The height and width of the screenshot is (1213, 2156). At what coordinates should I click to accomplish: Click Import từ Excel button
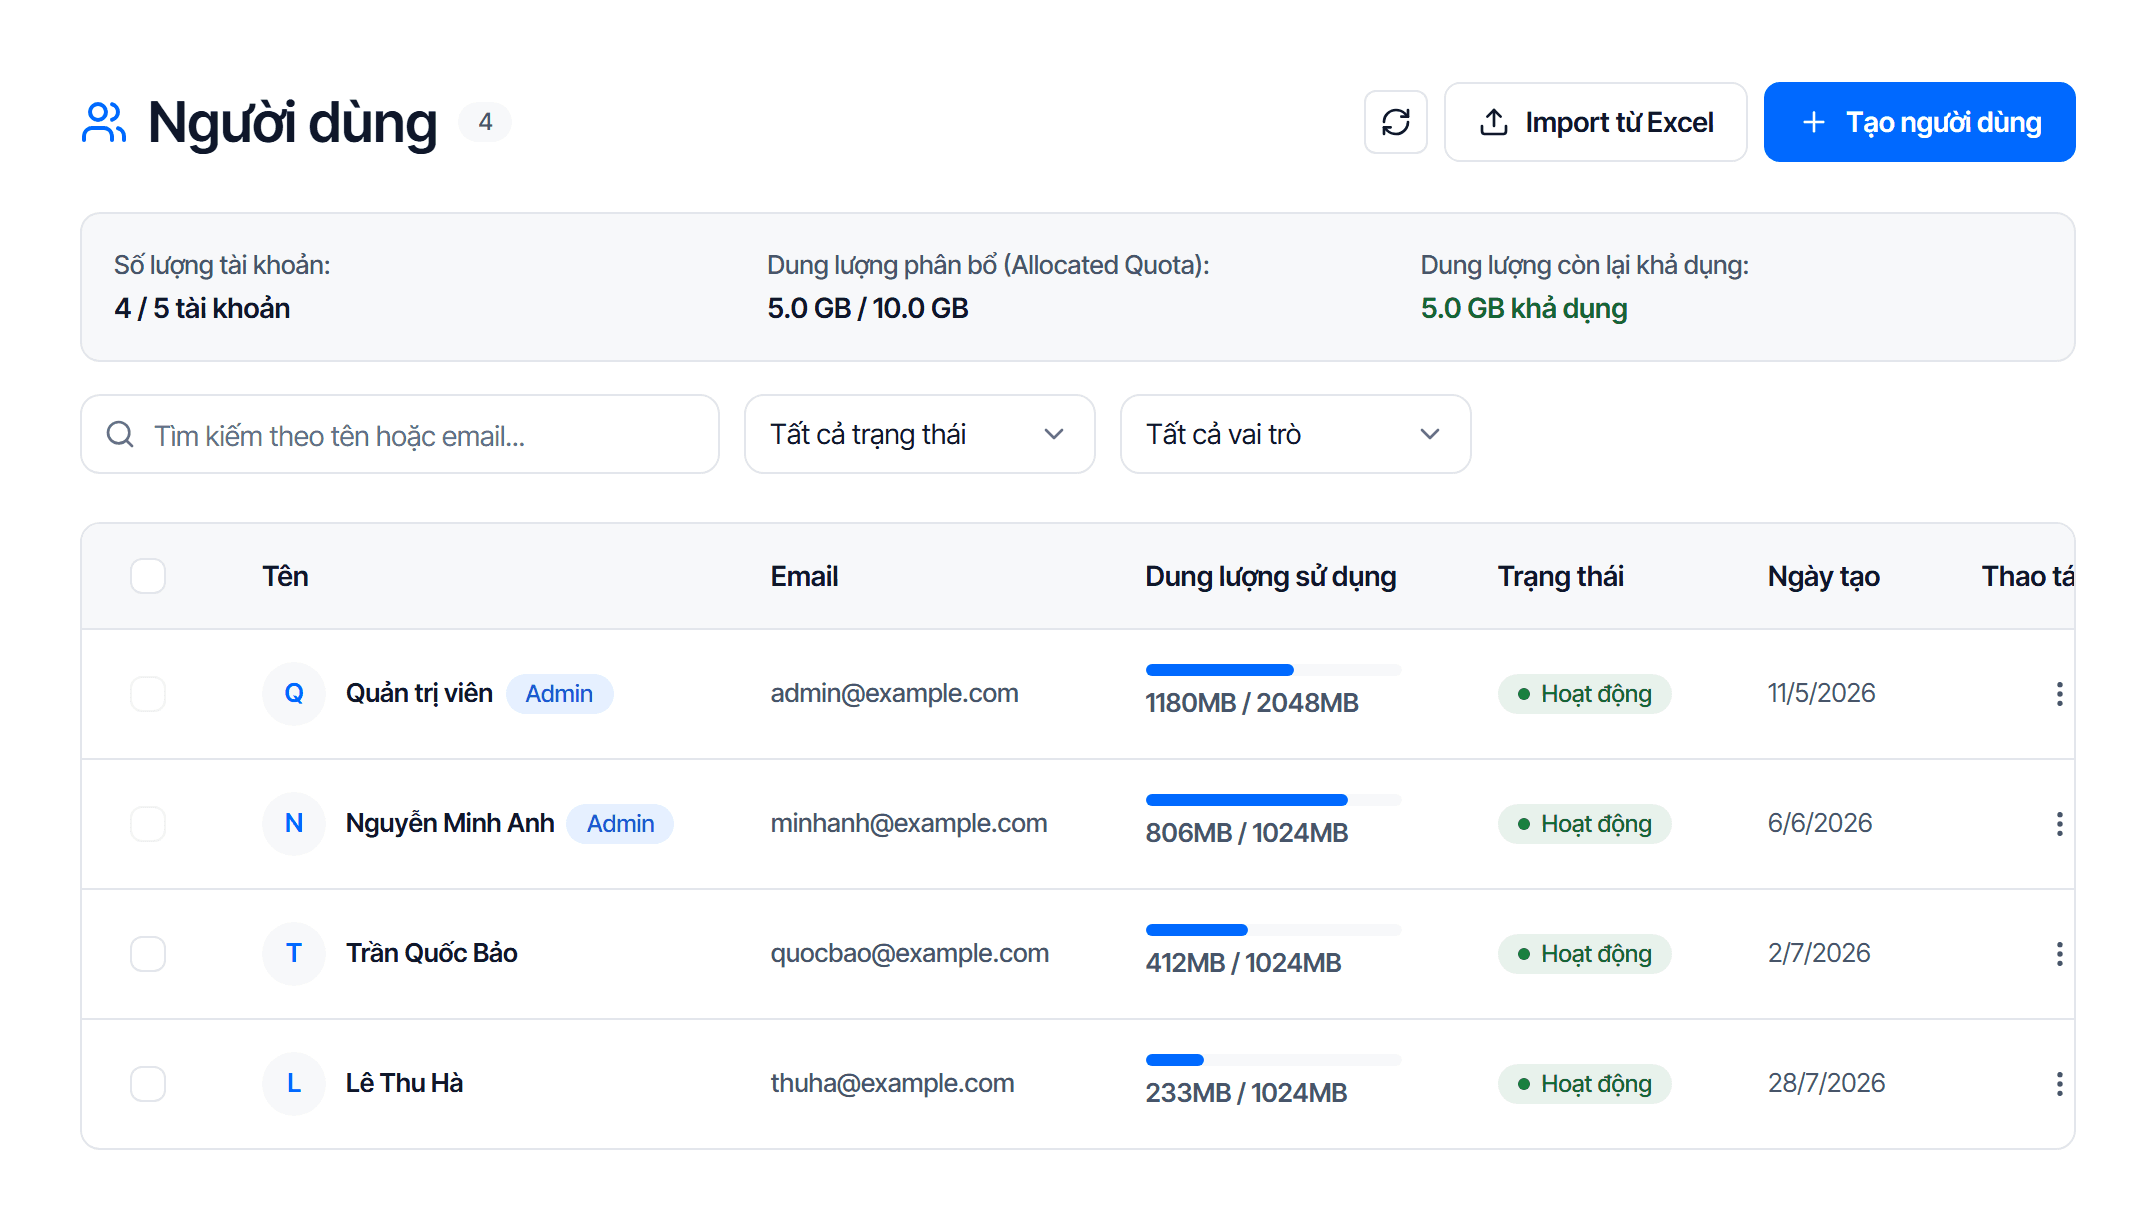click(1596, 122)
